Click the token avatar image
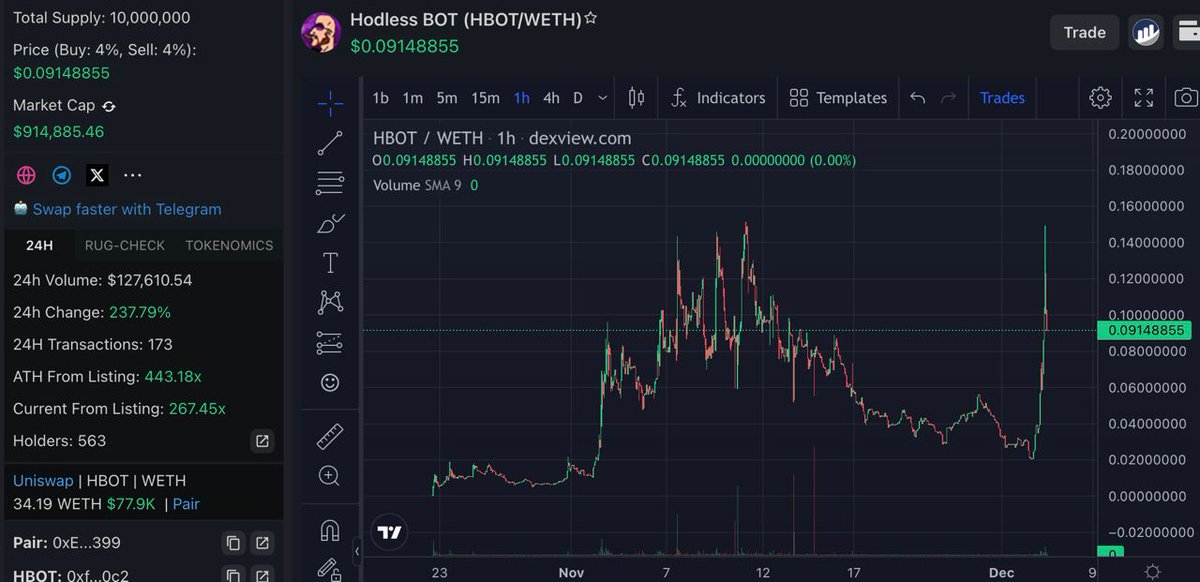1200x582 pixels. [321, 32]
